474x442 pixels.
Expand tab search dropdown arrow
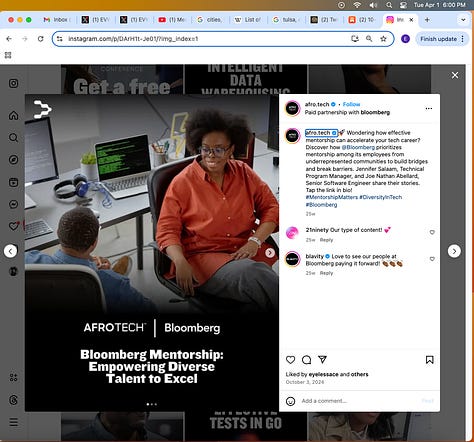463,20
